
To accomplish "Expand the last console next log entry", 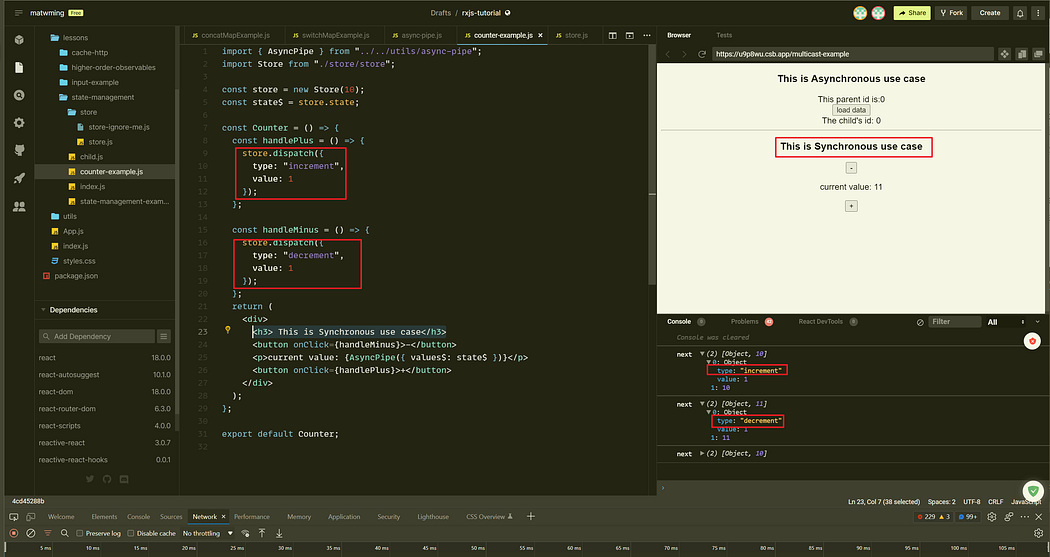I will point(702,453).
